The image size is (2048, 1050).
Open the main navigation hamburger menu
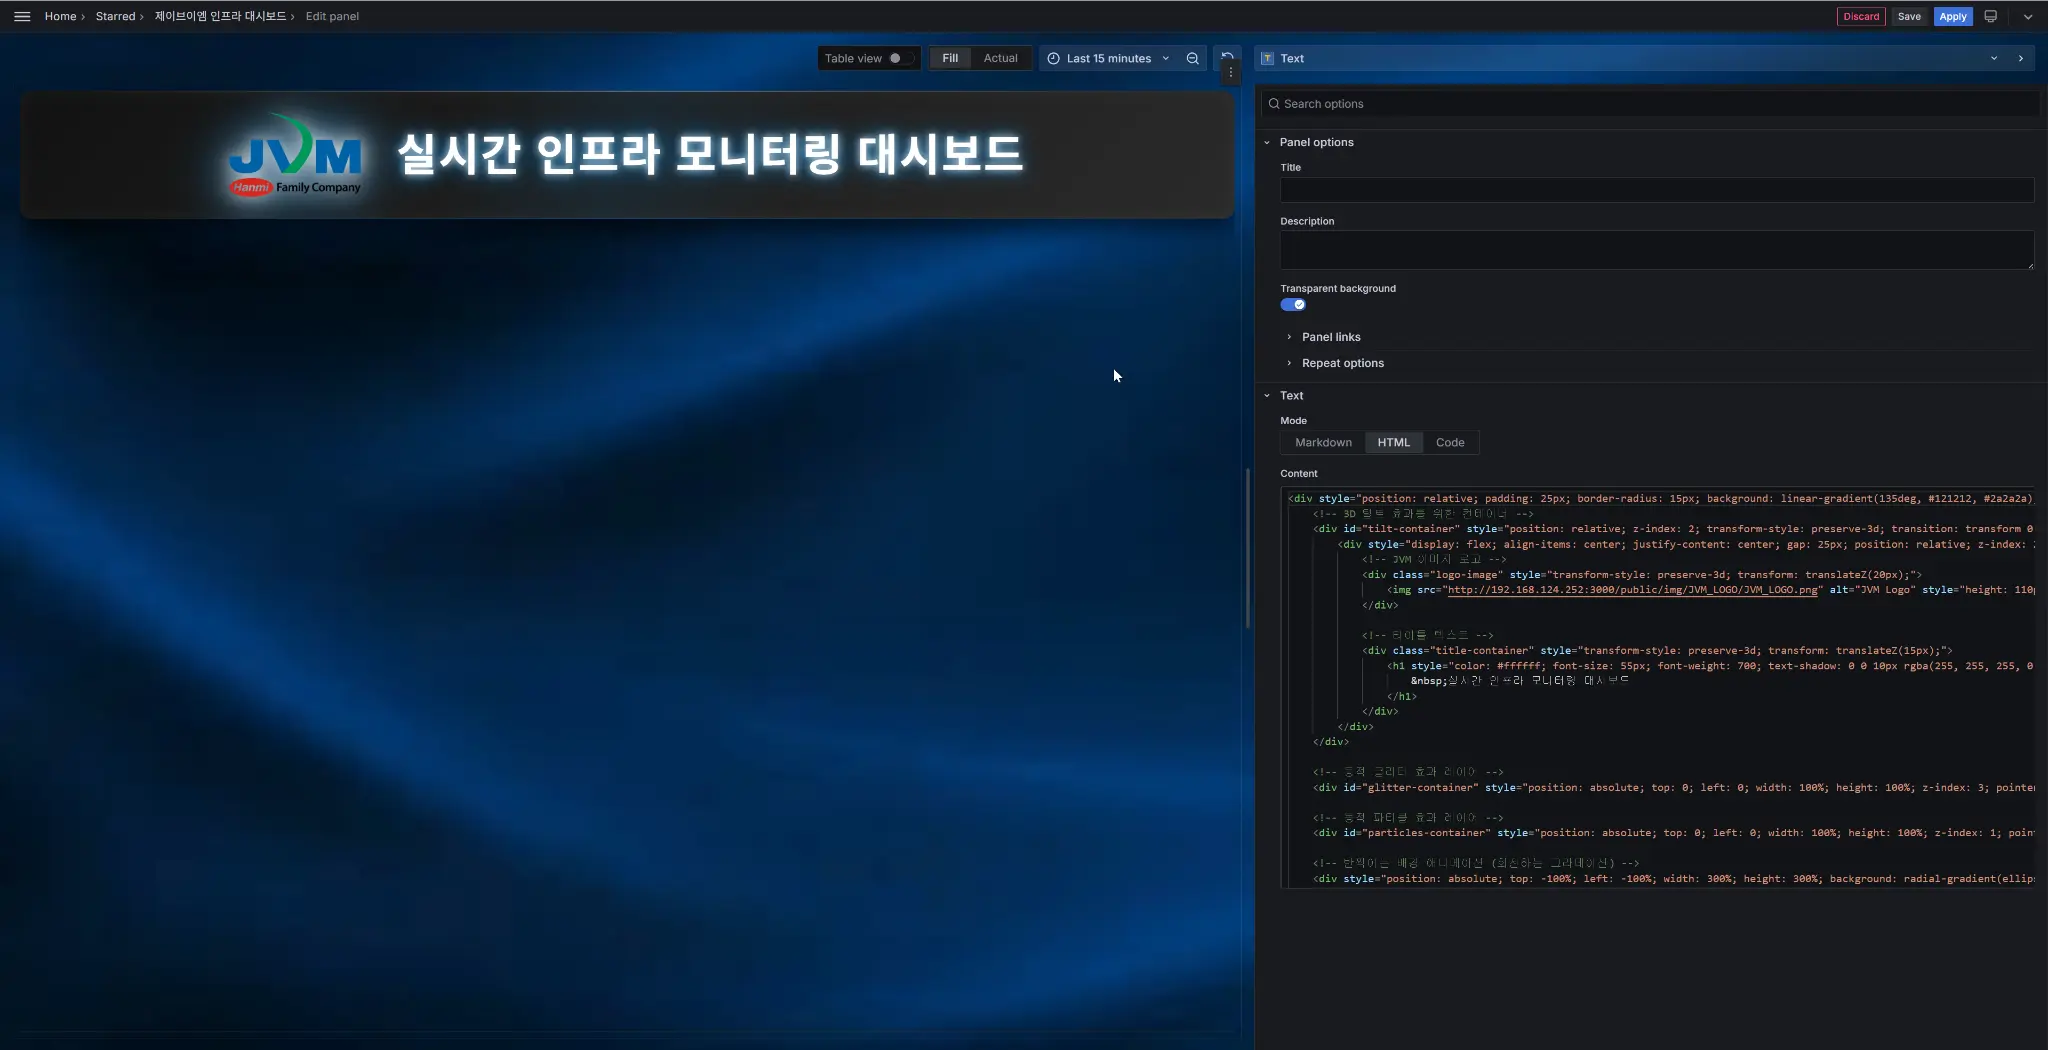pos(22,16)
